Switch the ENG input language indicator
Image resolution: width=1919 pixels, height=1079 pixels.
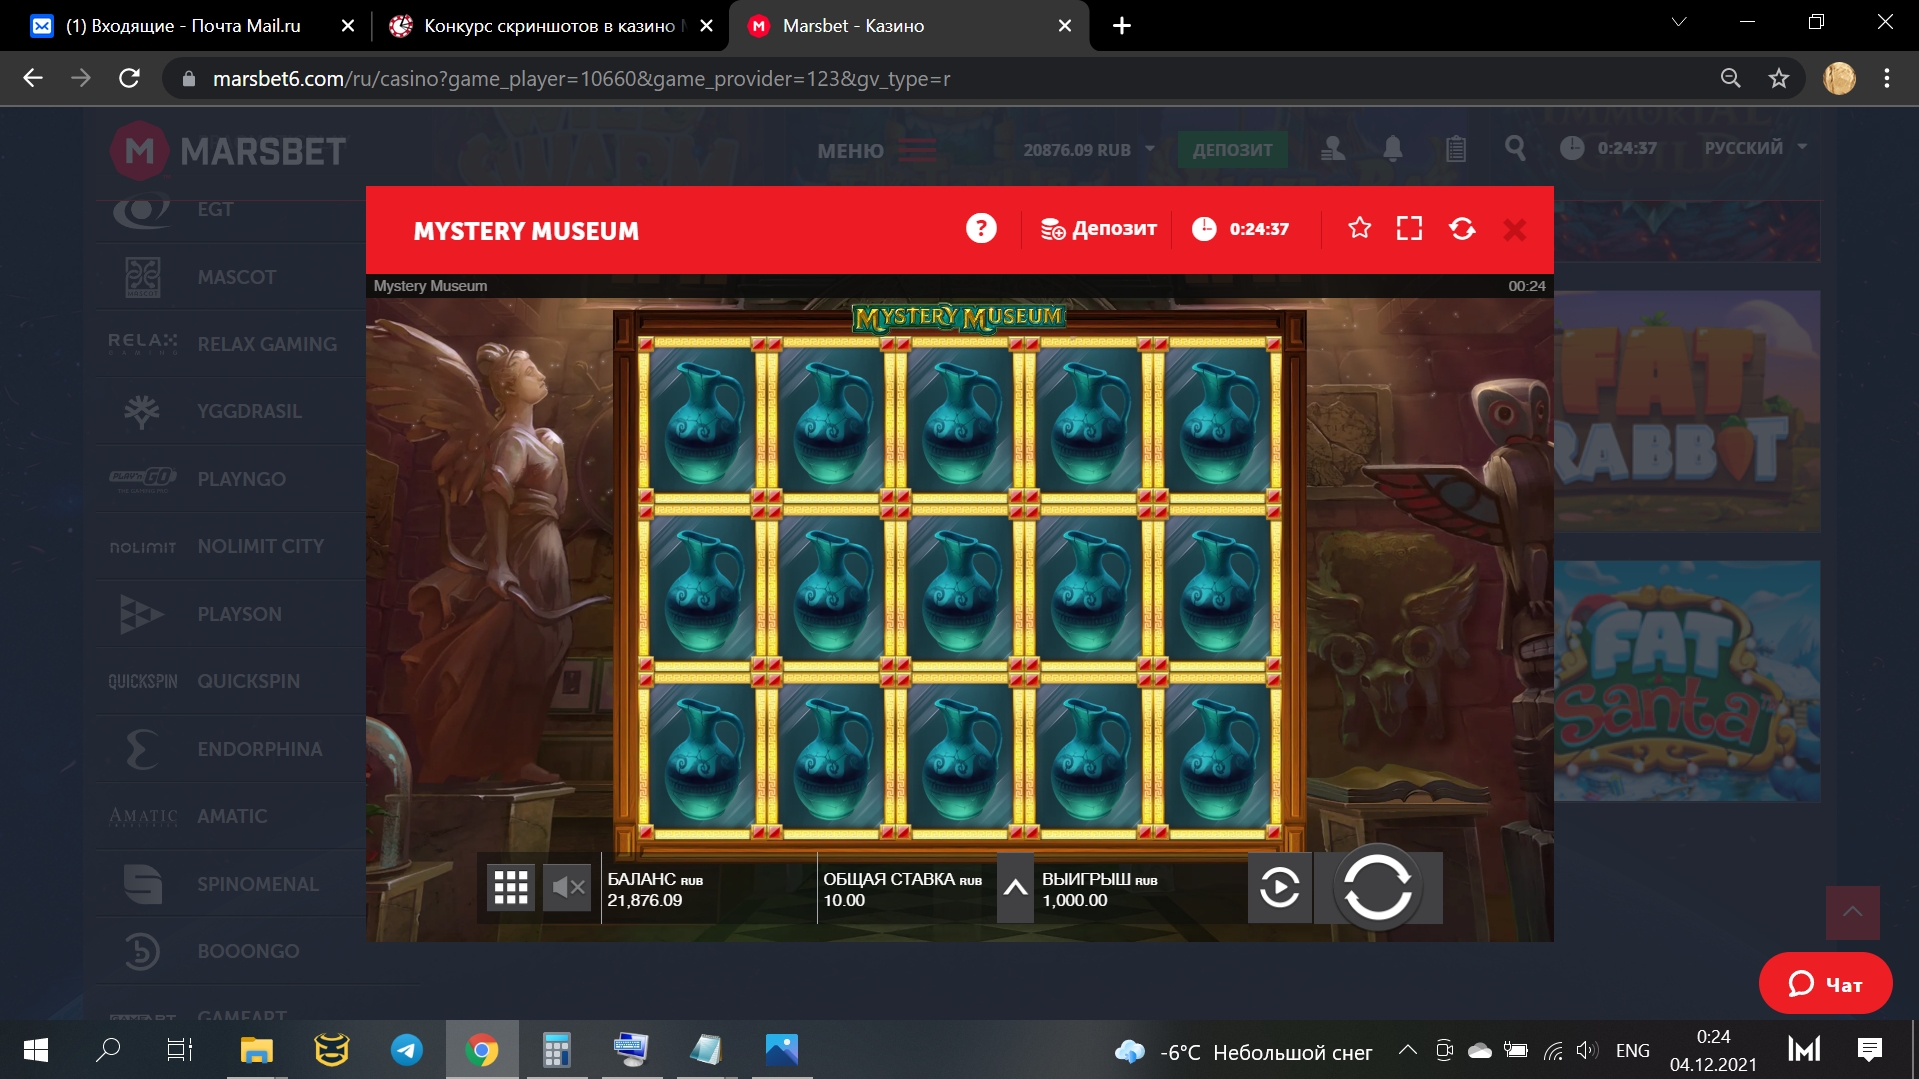pos(1632,1051)
